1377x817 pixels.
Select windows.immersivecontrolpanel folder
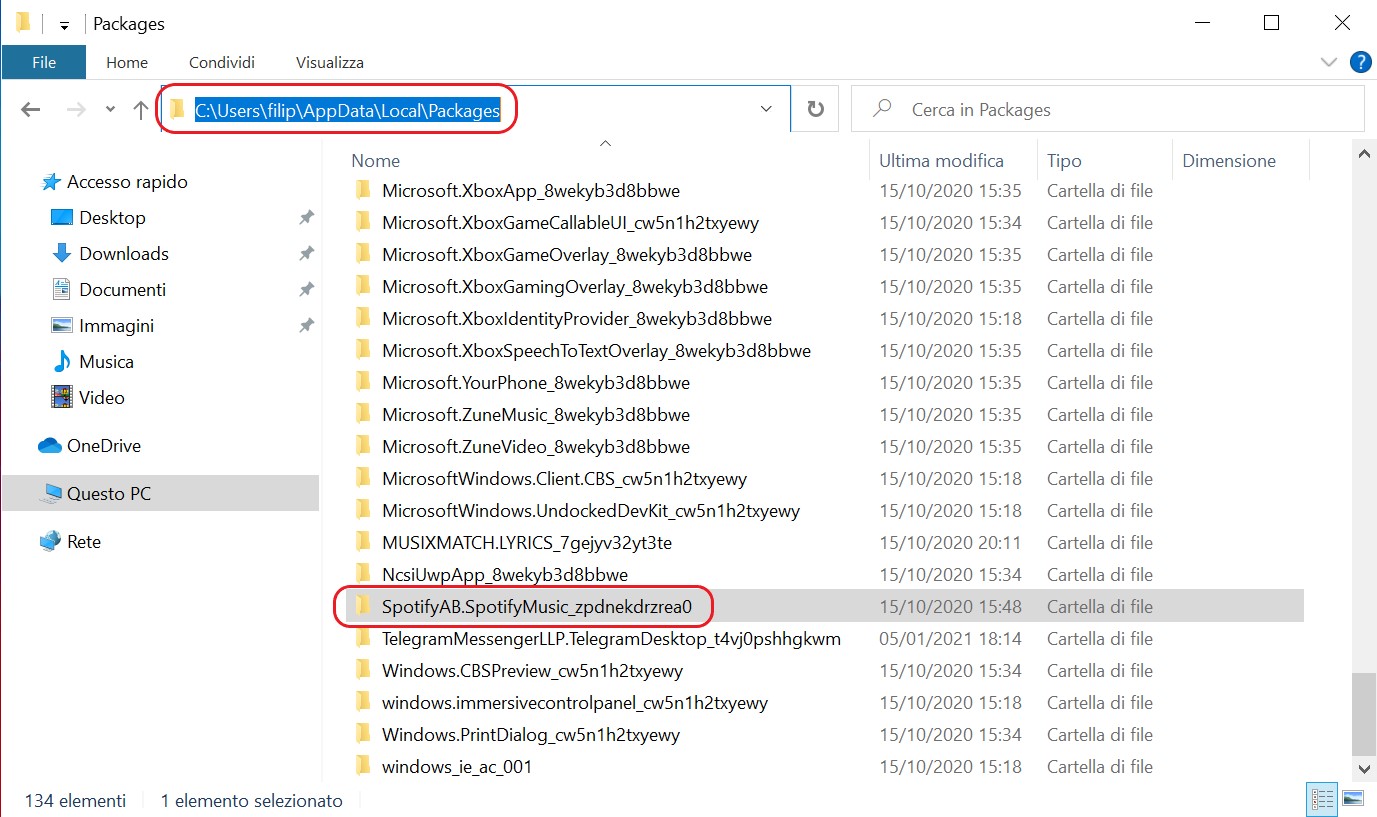[575, 703]
